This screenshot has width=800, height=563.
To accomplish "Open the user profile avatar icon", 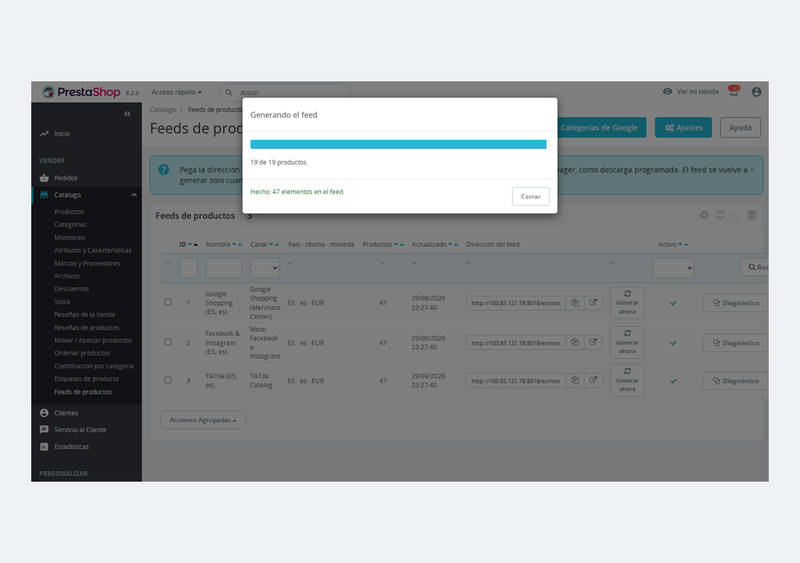I will pos(757,92).
